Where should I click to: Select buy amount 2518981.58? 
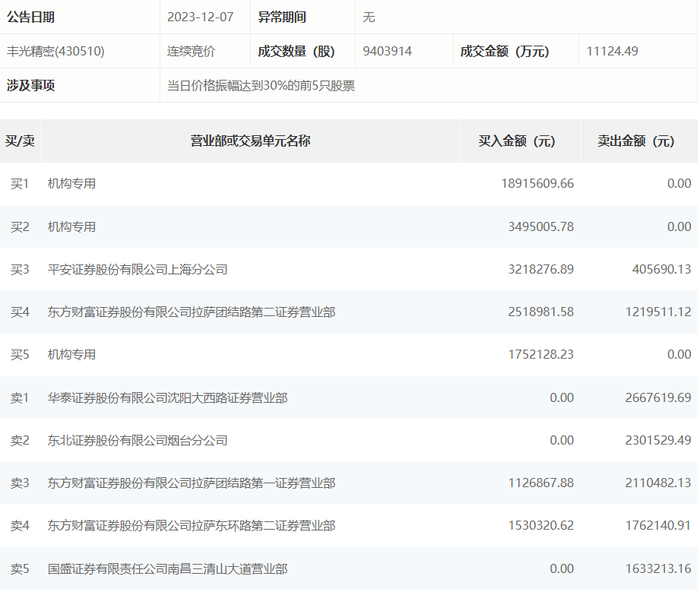click(541, 312)
